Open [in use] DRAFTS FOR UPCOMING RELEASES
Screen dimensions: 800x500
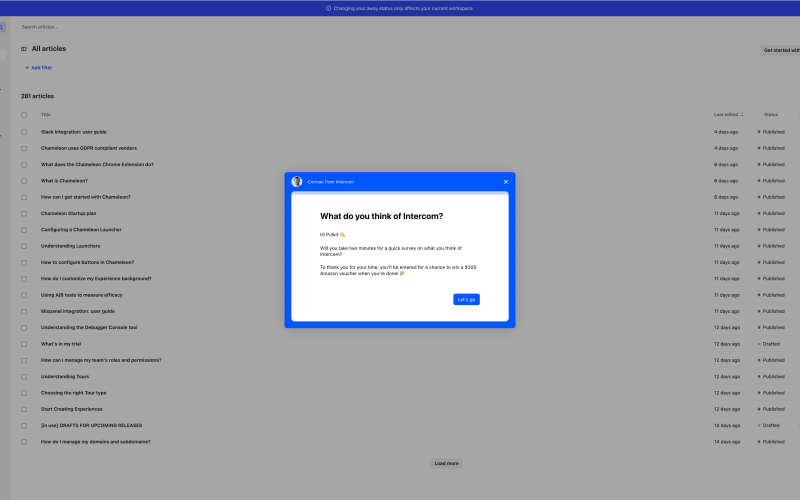(x=91, y=426)
